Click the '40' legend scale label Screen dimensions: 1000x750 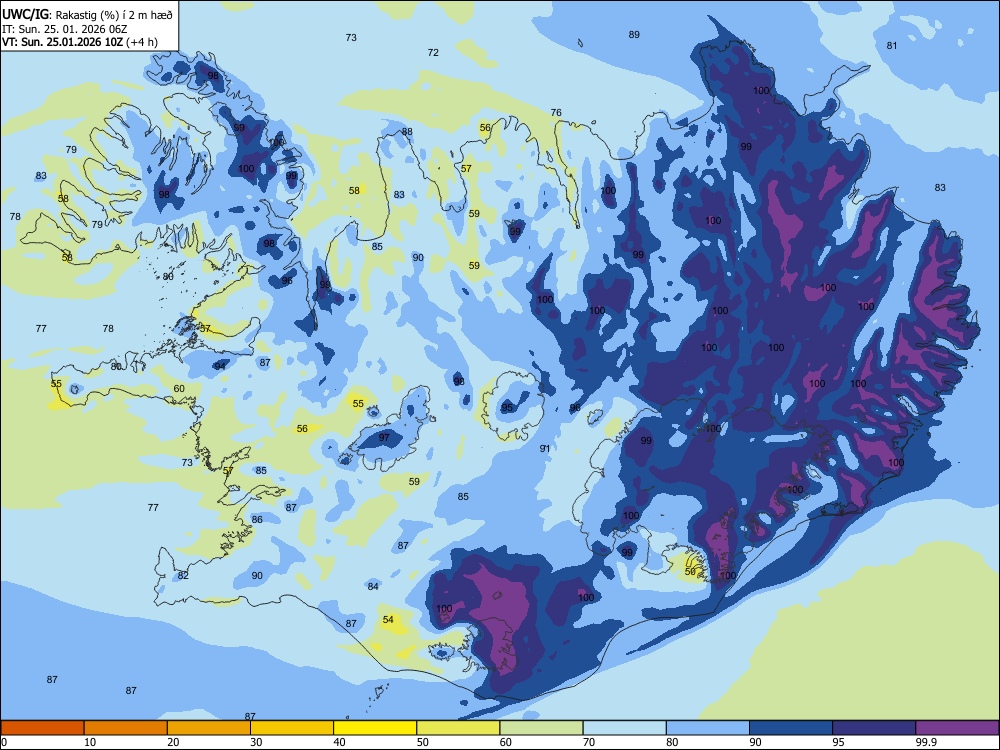click(x=339, y=742)
